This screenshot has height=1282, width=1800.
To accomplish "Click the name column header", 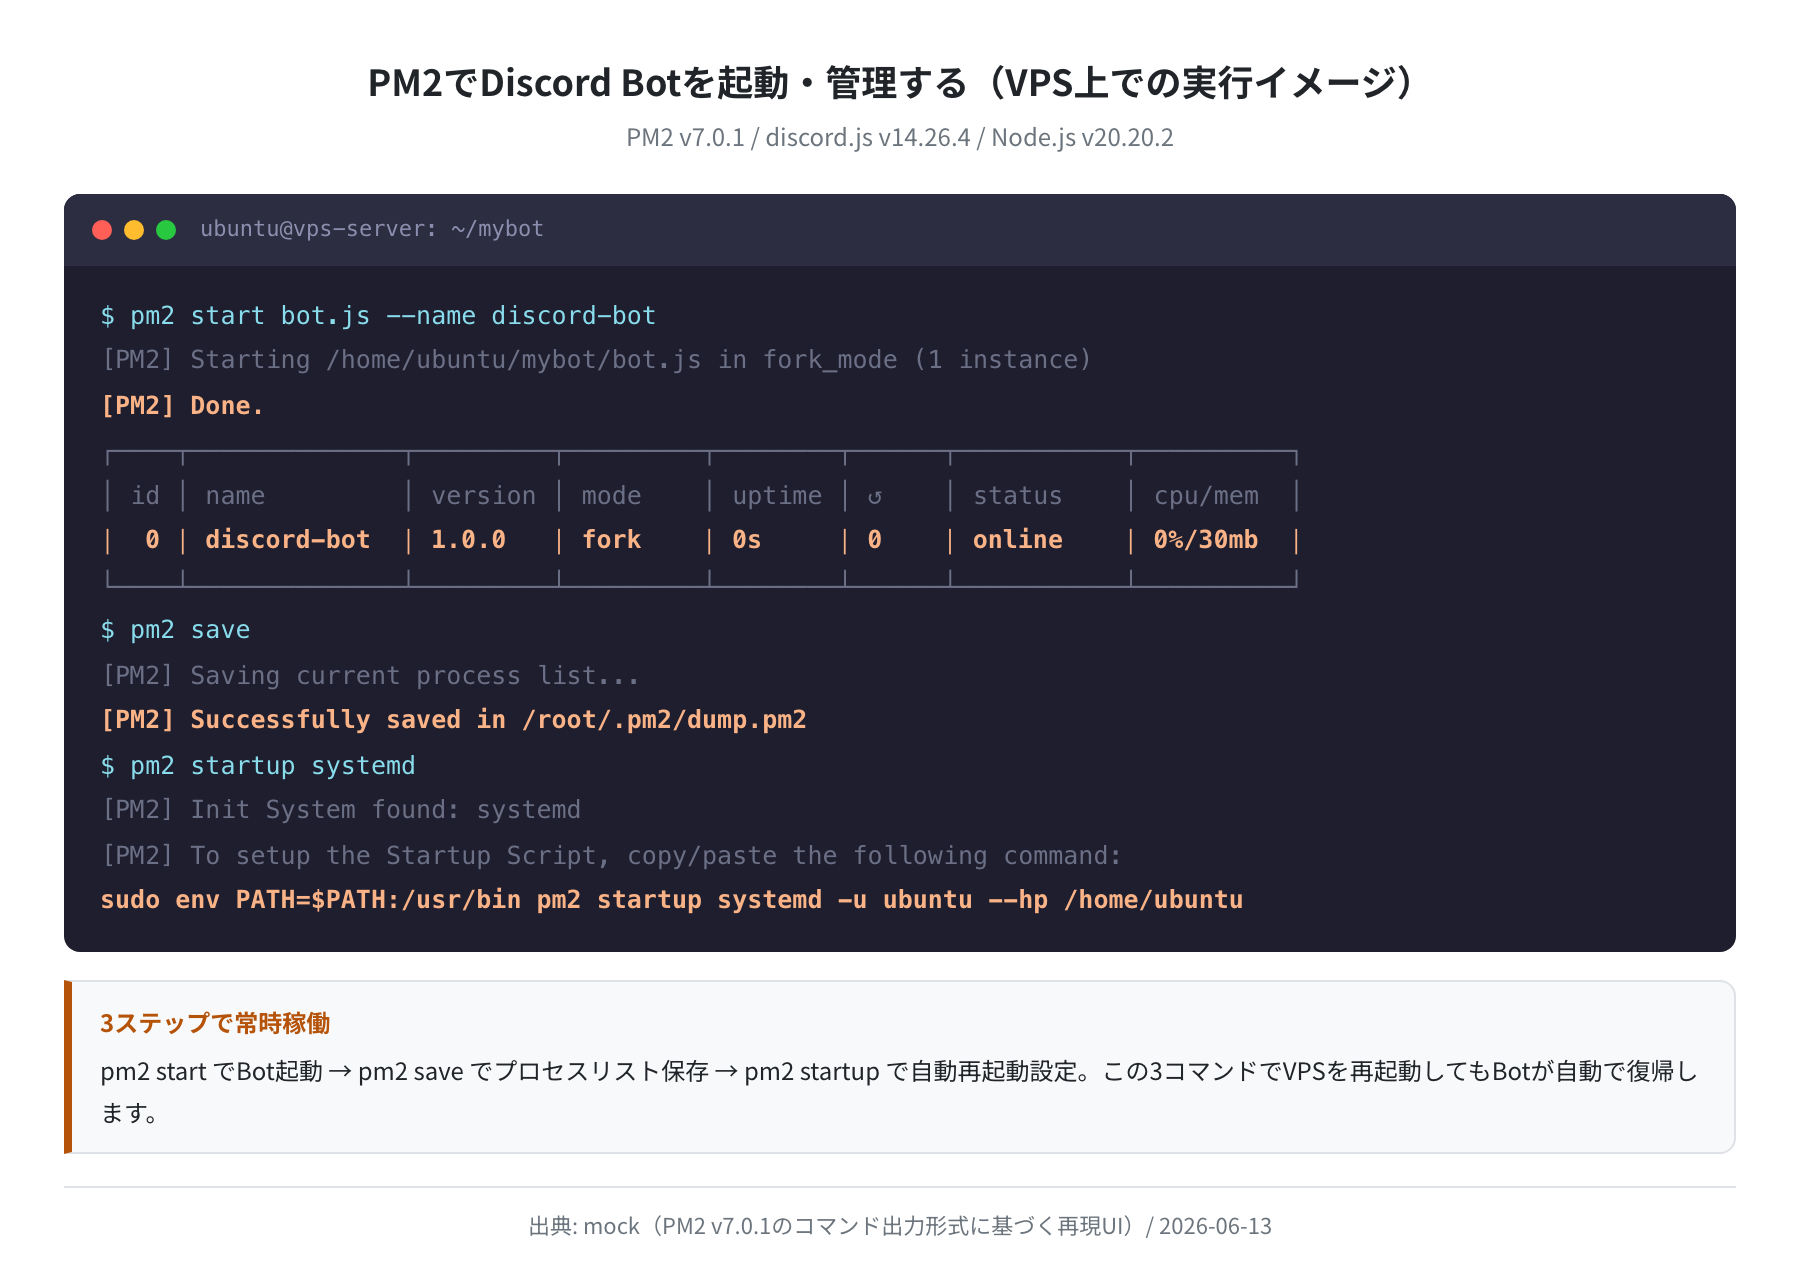I will 235,496.
